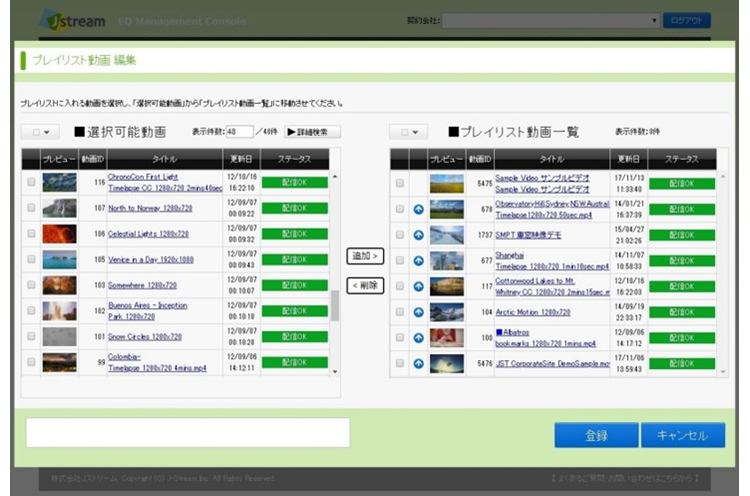
Task: Check the ChronoCon First Light row checkbox
Action: (x=31, y=182)
